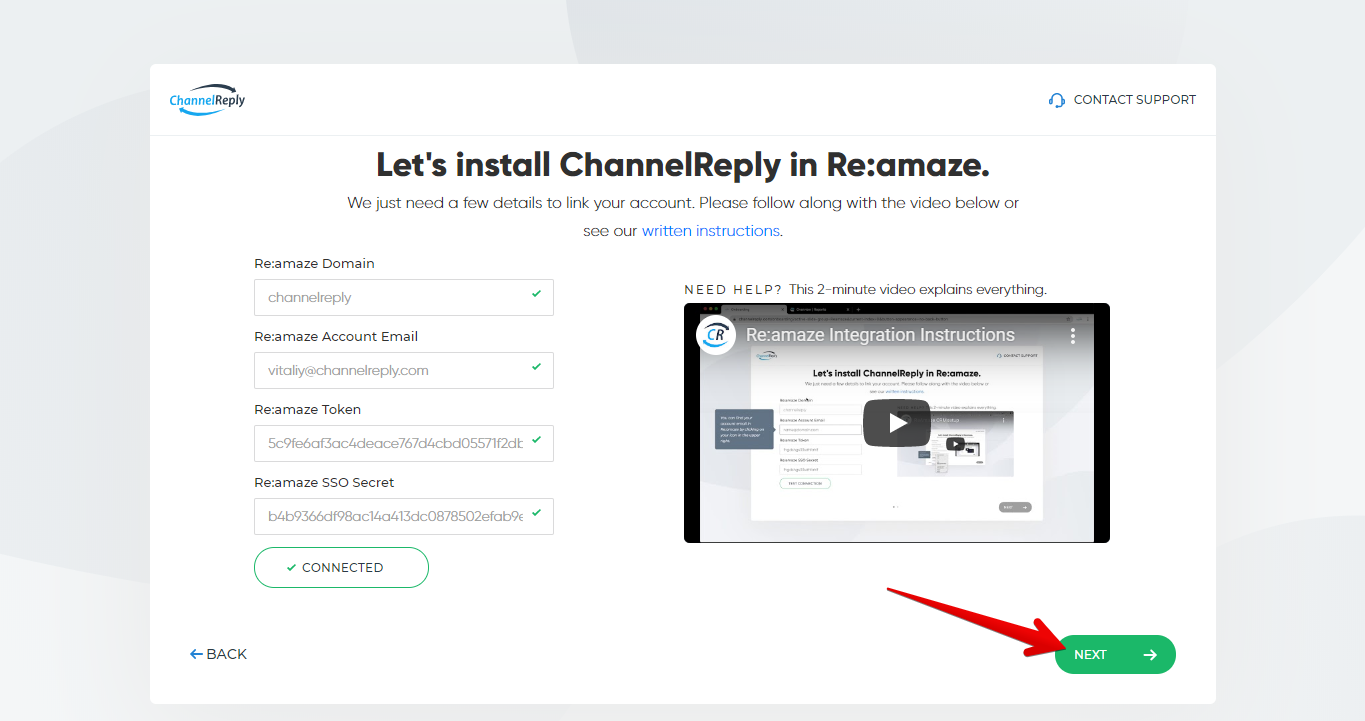
Task: Click the Re:amaze Account Email field
Action: click(x=404, y=370)
